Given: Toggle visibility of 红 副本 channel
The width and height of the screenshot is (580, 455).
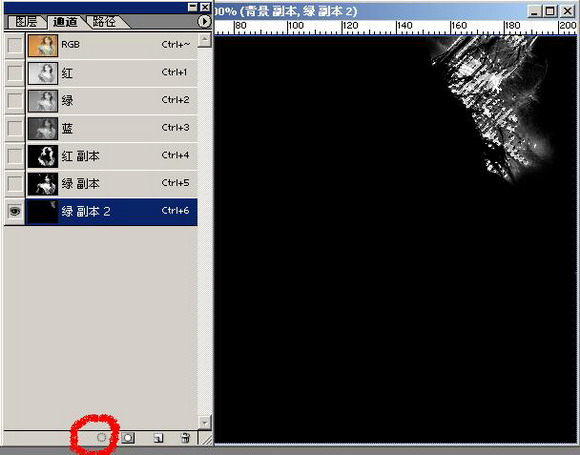Looking at the screenshot, I should click(15, 156).
